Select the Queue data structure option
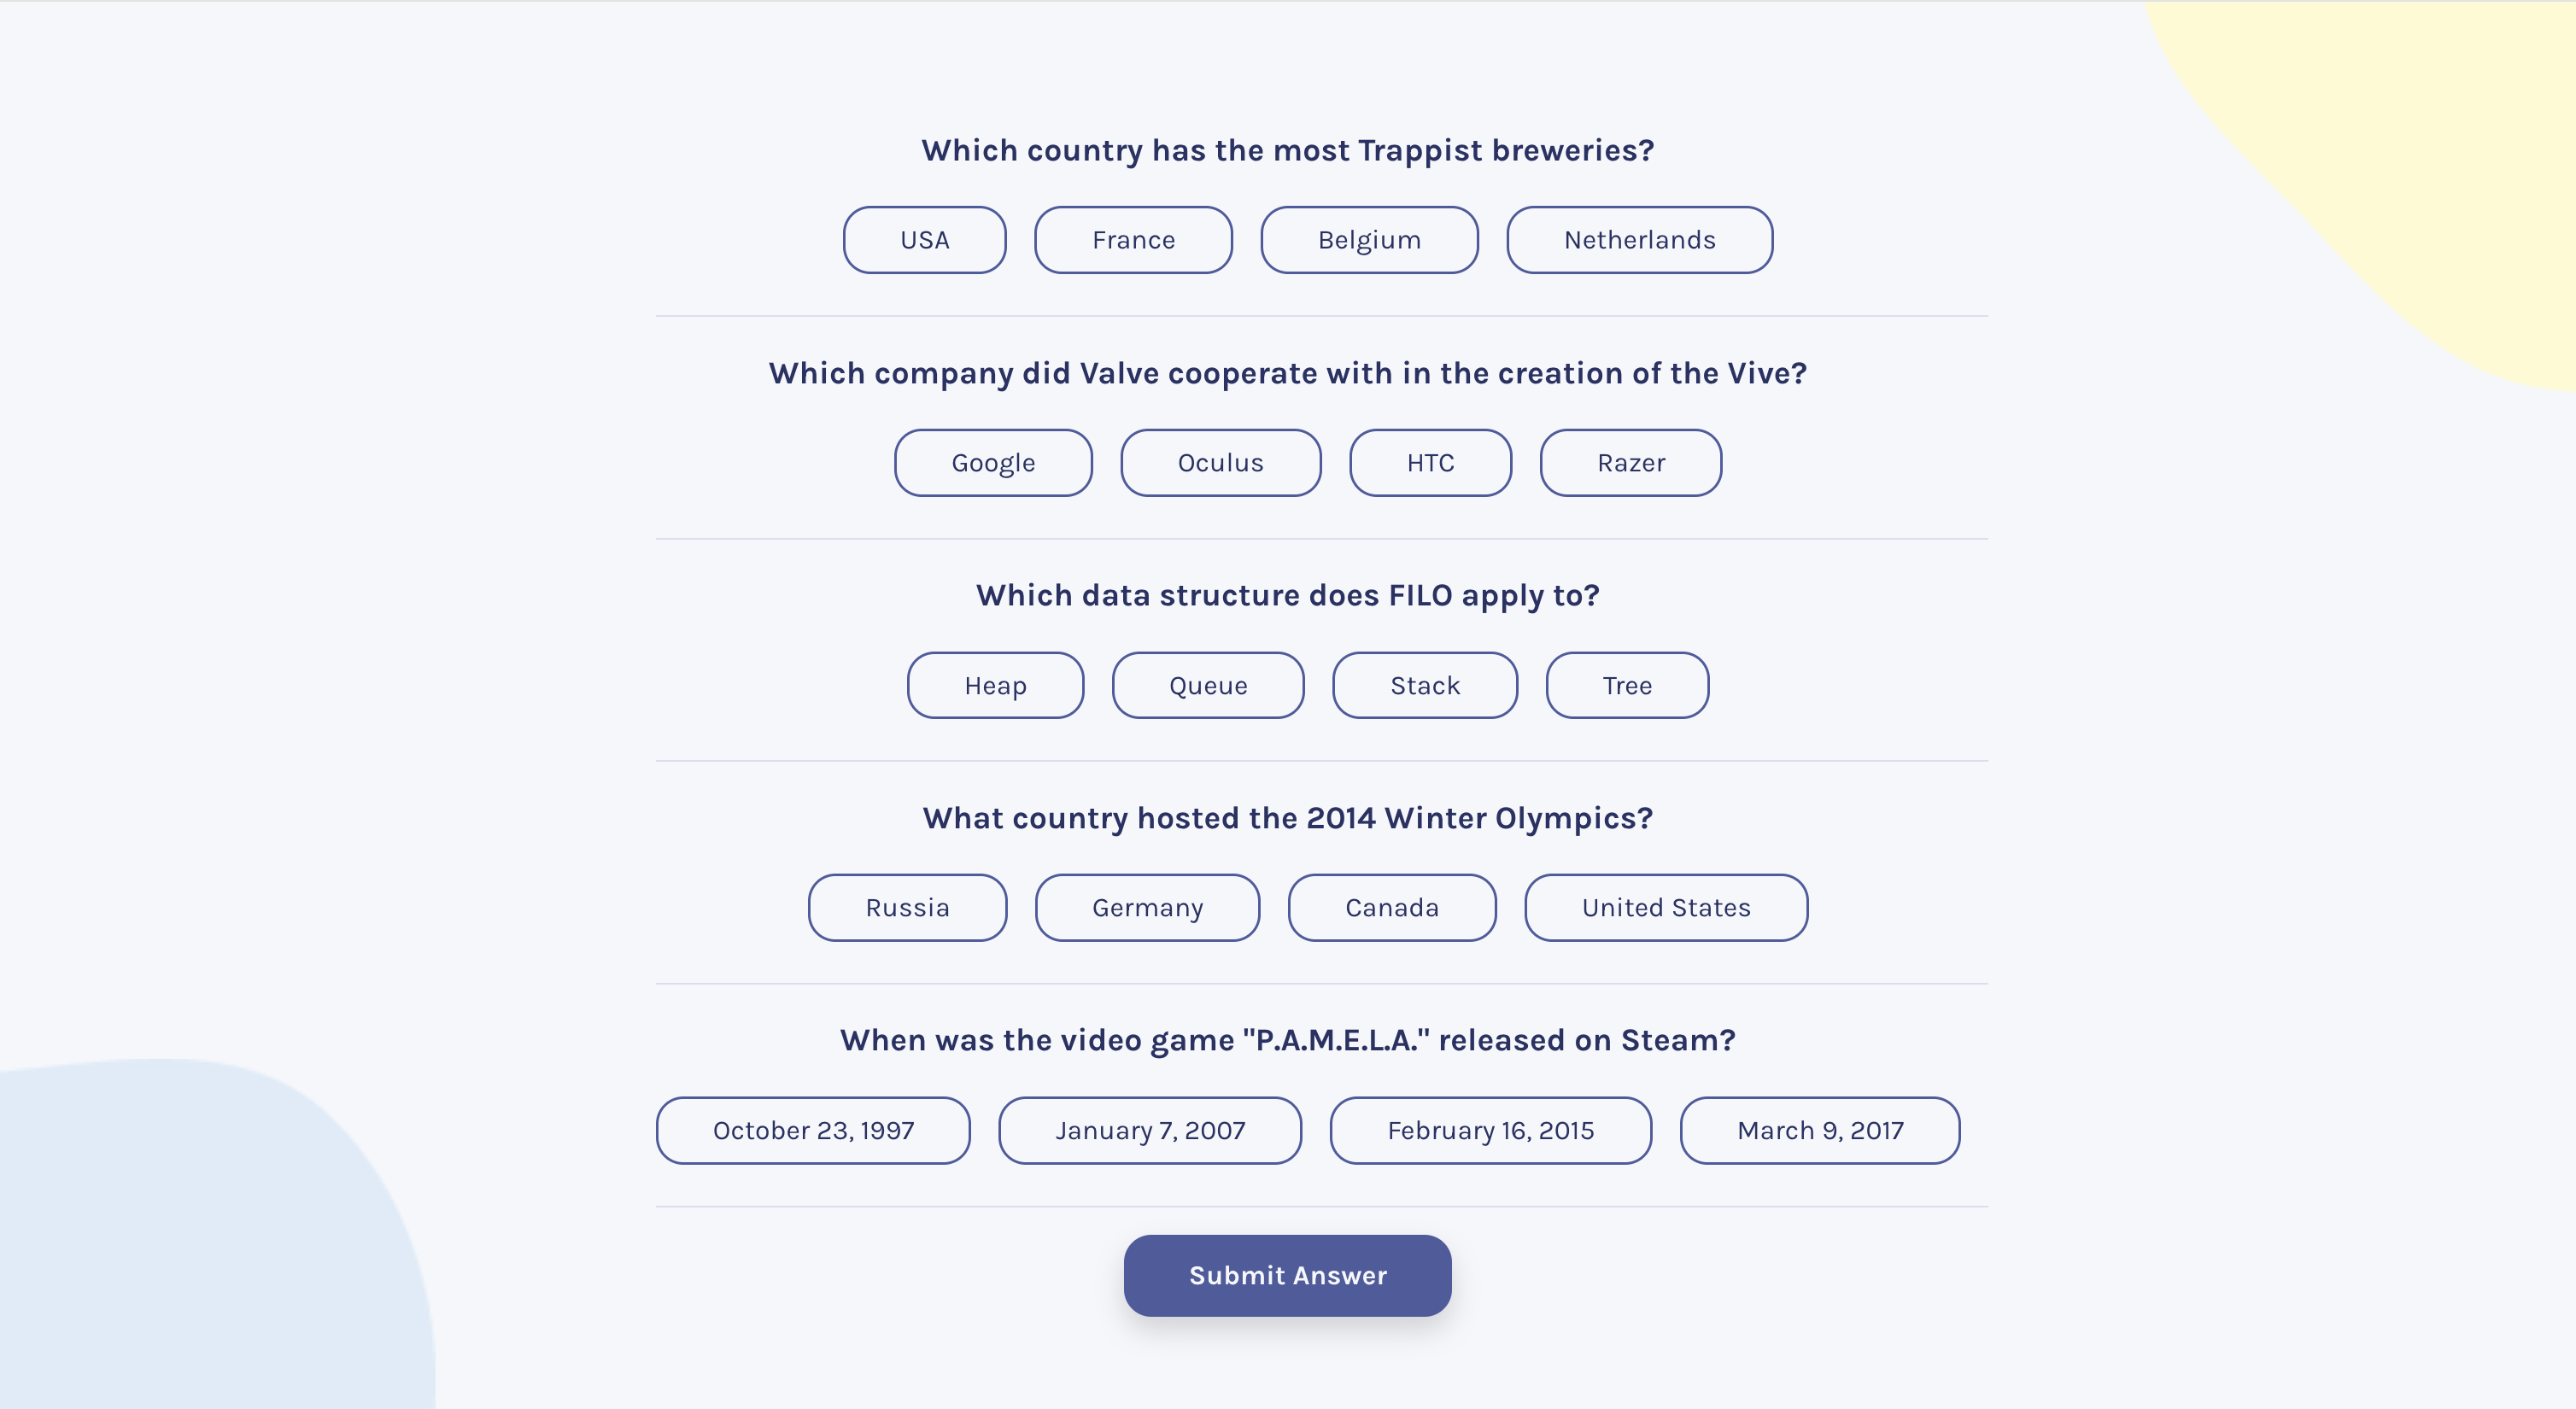Image resolution: width=2576 pixels, height=1409 pixels. 1208,685
